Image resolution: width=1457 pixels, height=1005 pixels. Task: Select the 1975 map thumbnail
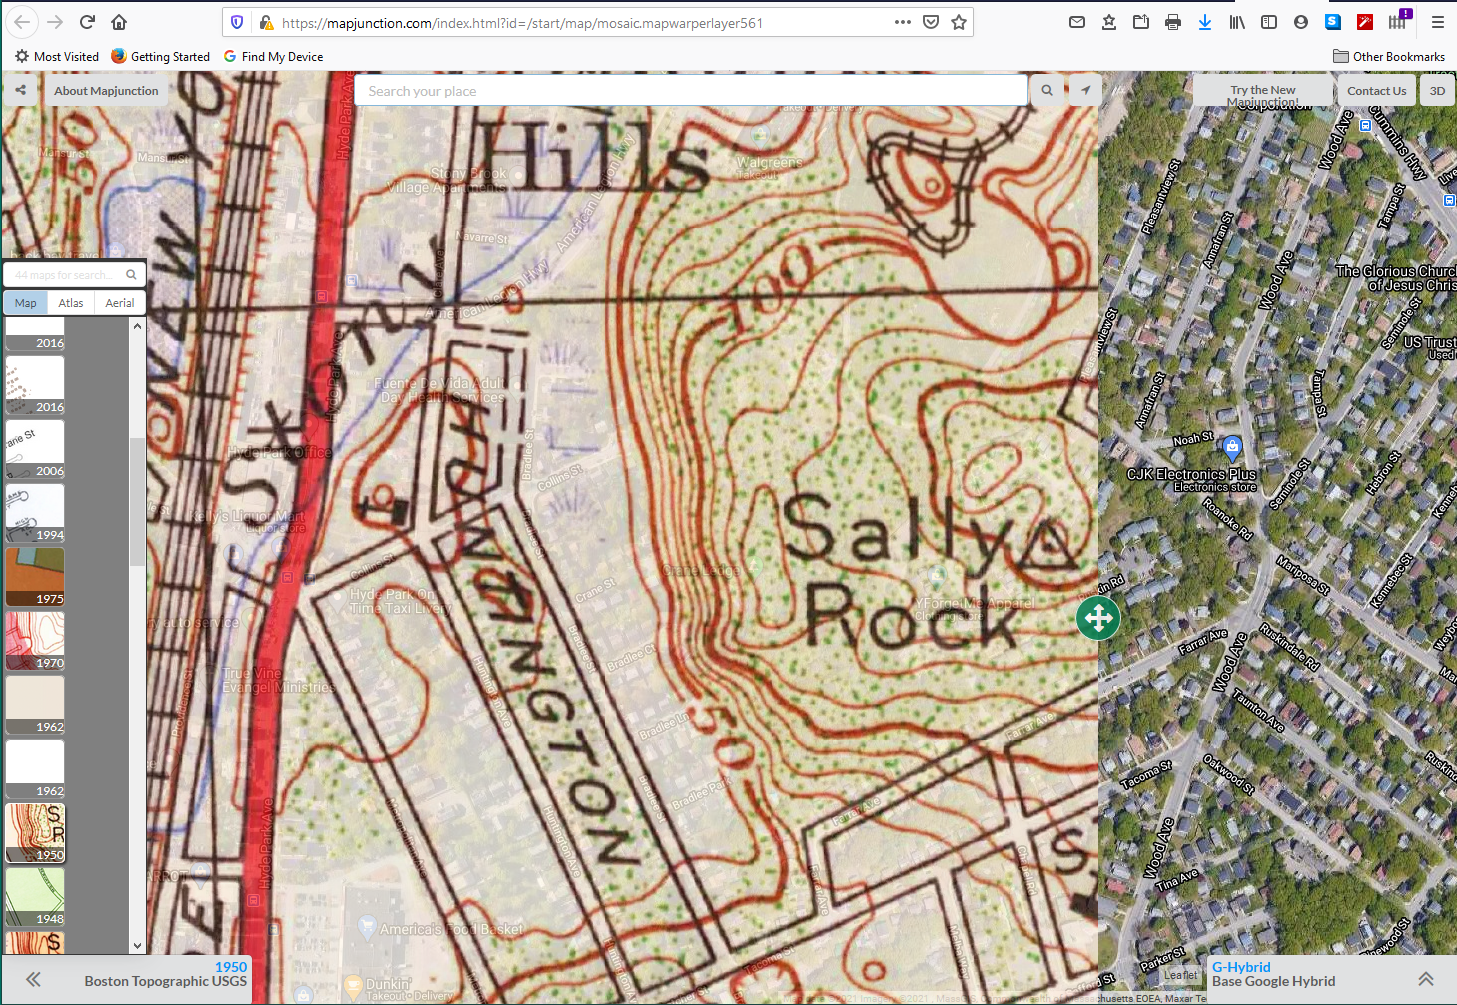click(x=34, y=576)
